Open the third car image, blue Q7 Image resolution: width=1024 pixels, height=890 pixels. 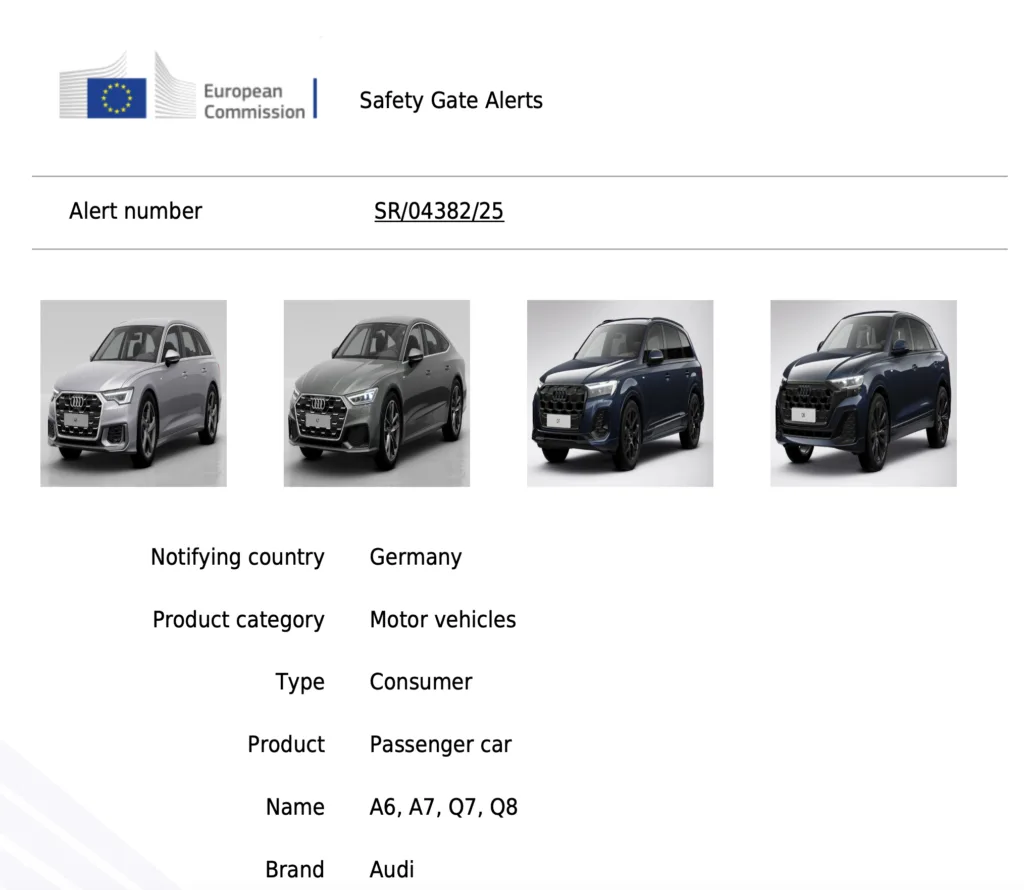click(x=620, y=393)
